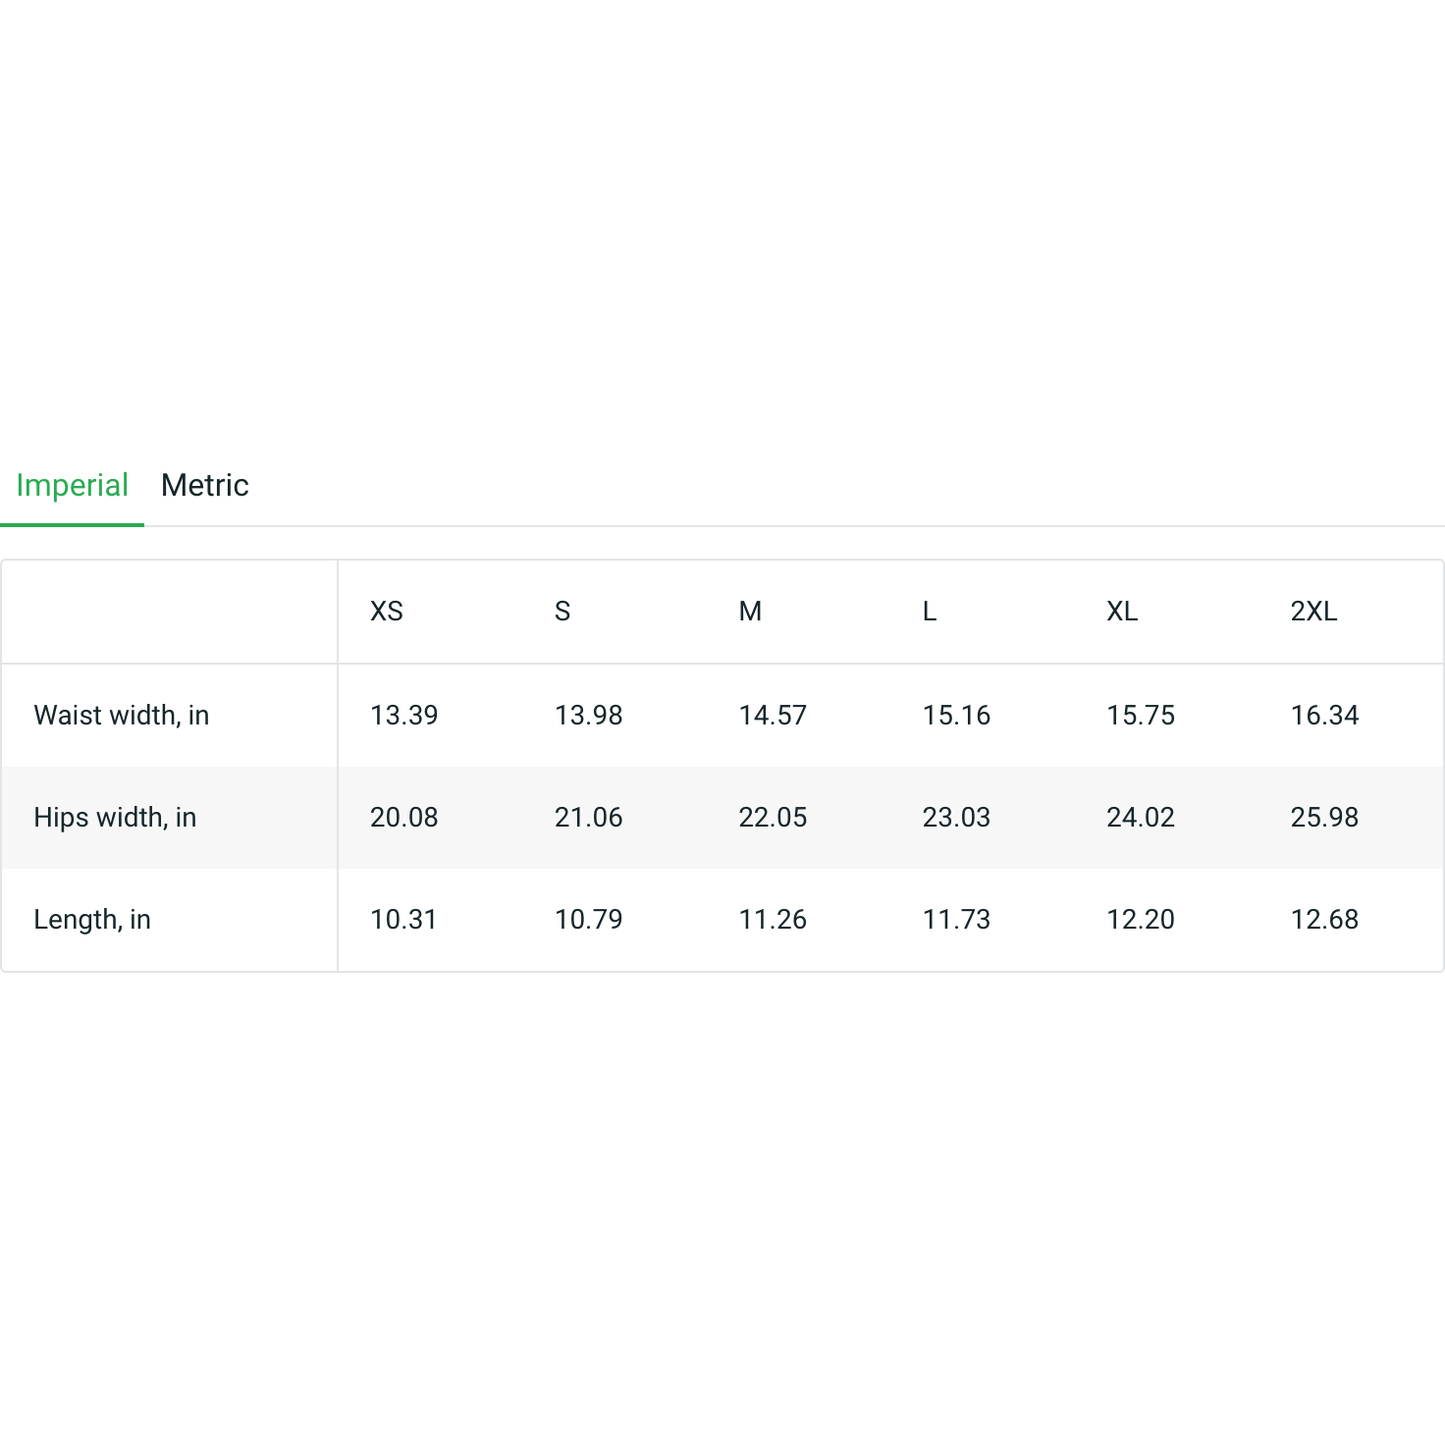Click waist width value 13.39

pos(404,715)
